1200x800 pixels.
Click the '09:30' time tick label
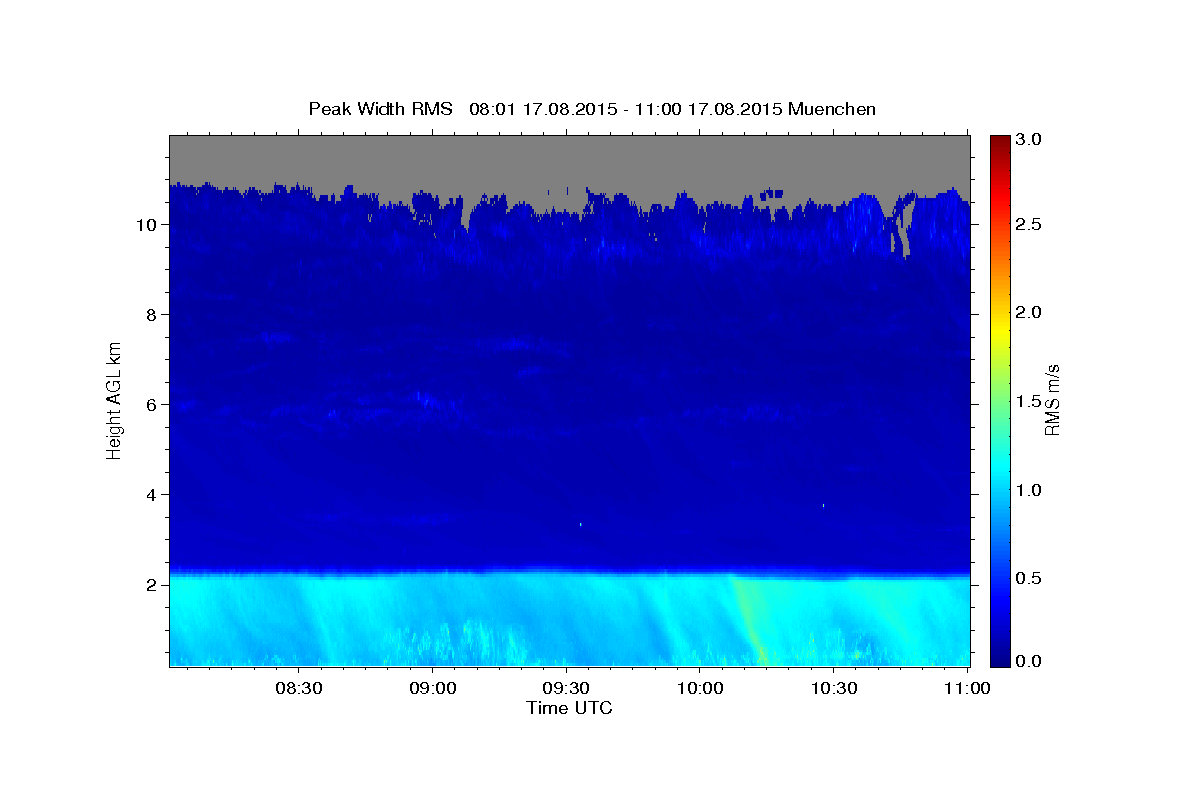[x=566, y=688]
